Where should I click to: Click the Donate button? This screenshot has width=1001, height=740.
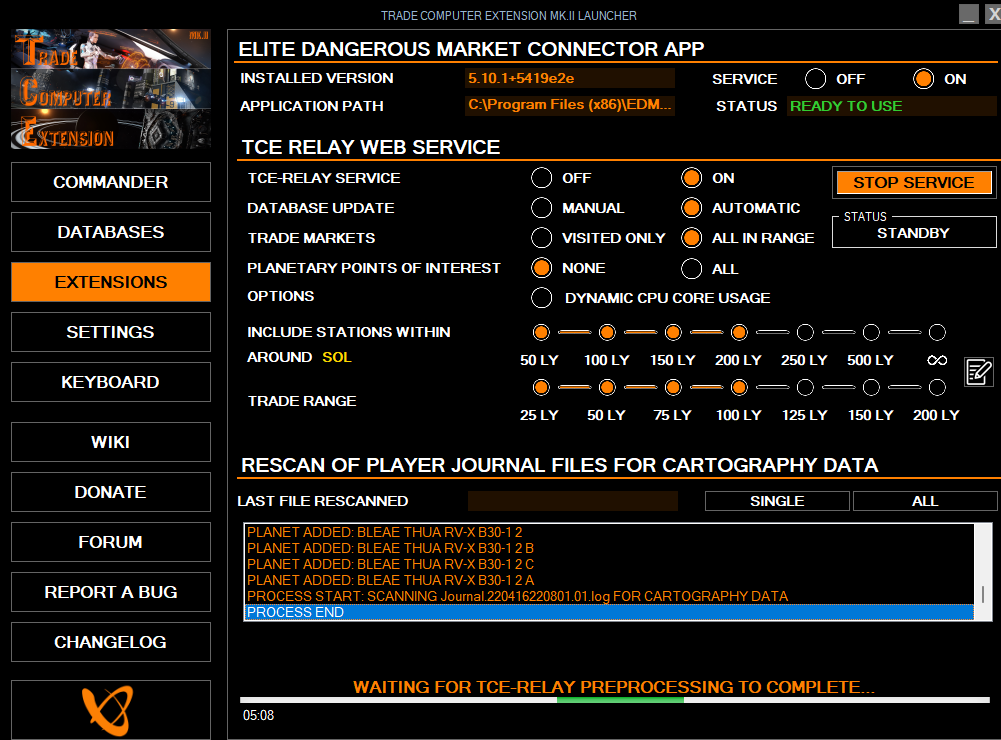[111, 492]
